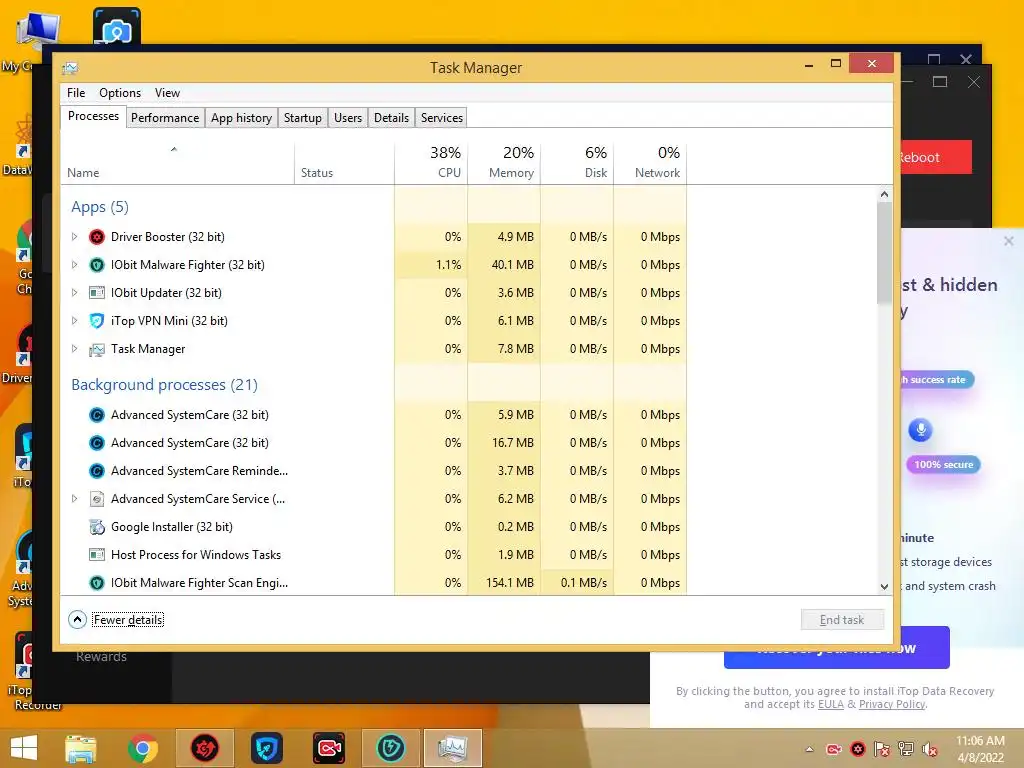Click the iTop VPN Mini shield icon

(x=97, y=321)
